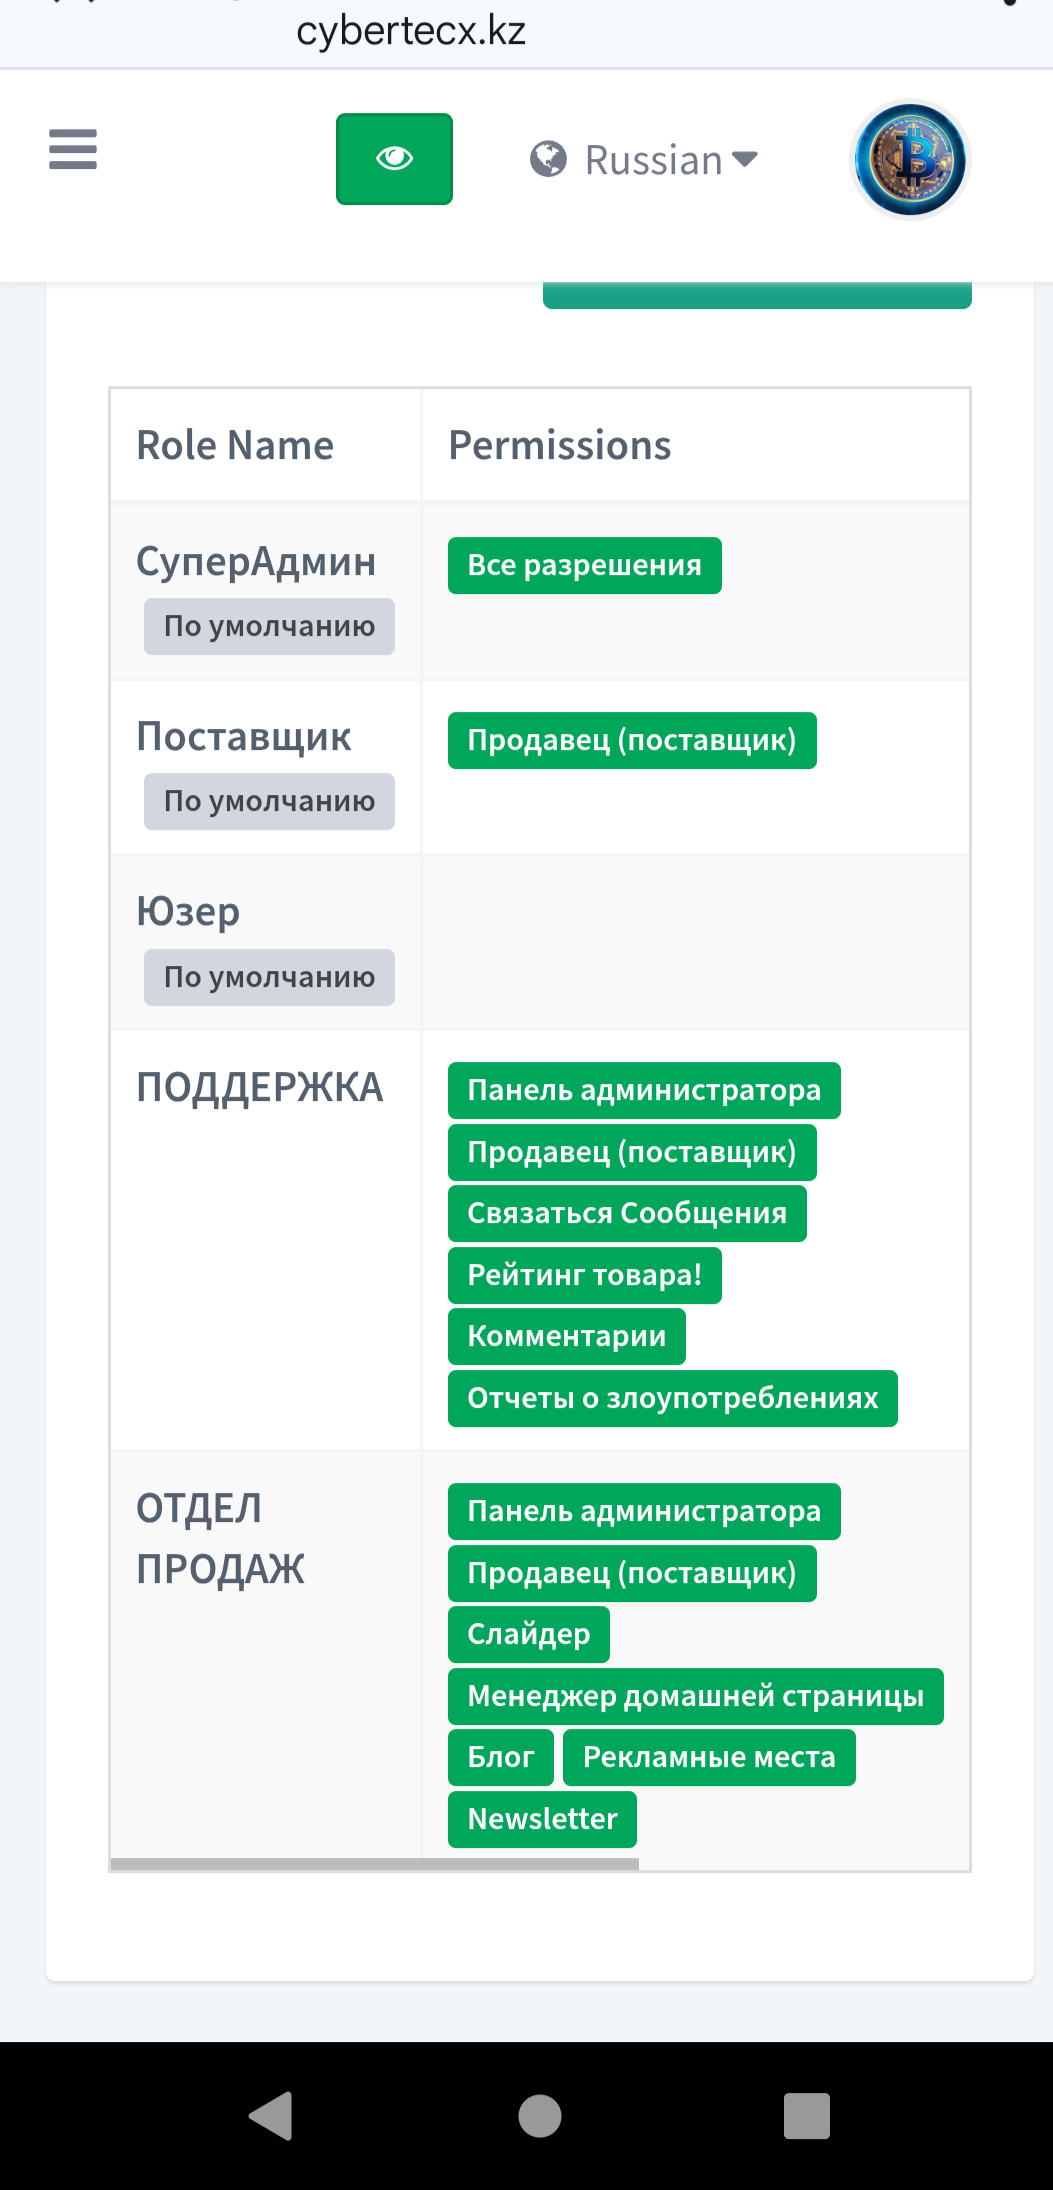Click the 'Слайдер' permission tag
The image size is (1053, 2190).
pos(528,1635)
